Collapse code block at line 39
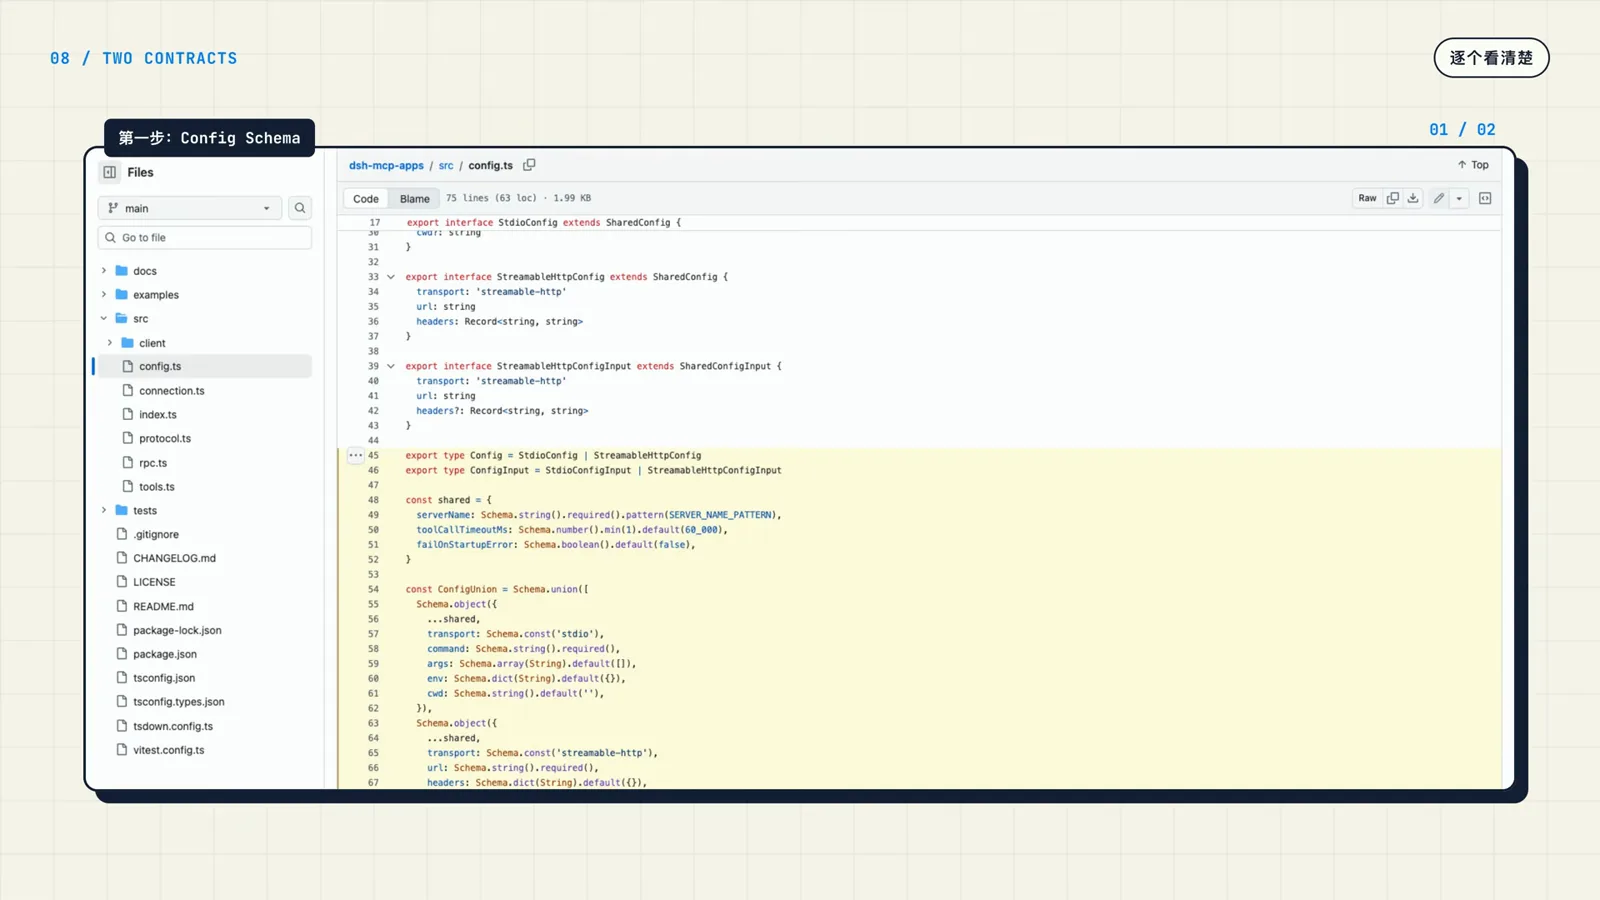The image size is (1600, 900). point(391,366)
